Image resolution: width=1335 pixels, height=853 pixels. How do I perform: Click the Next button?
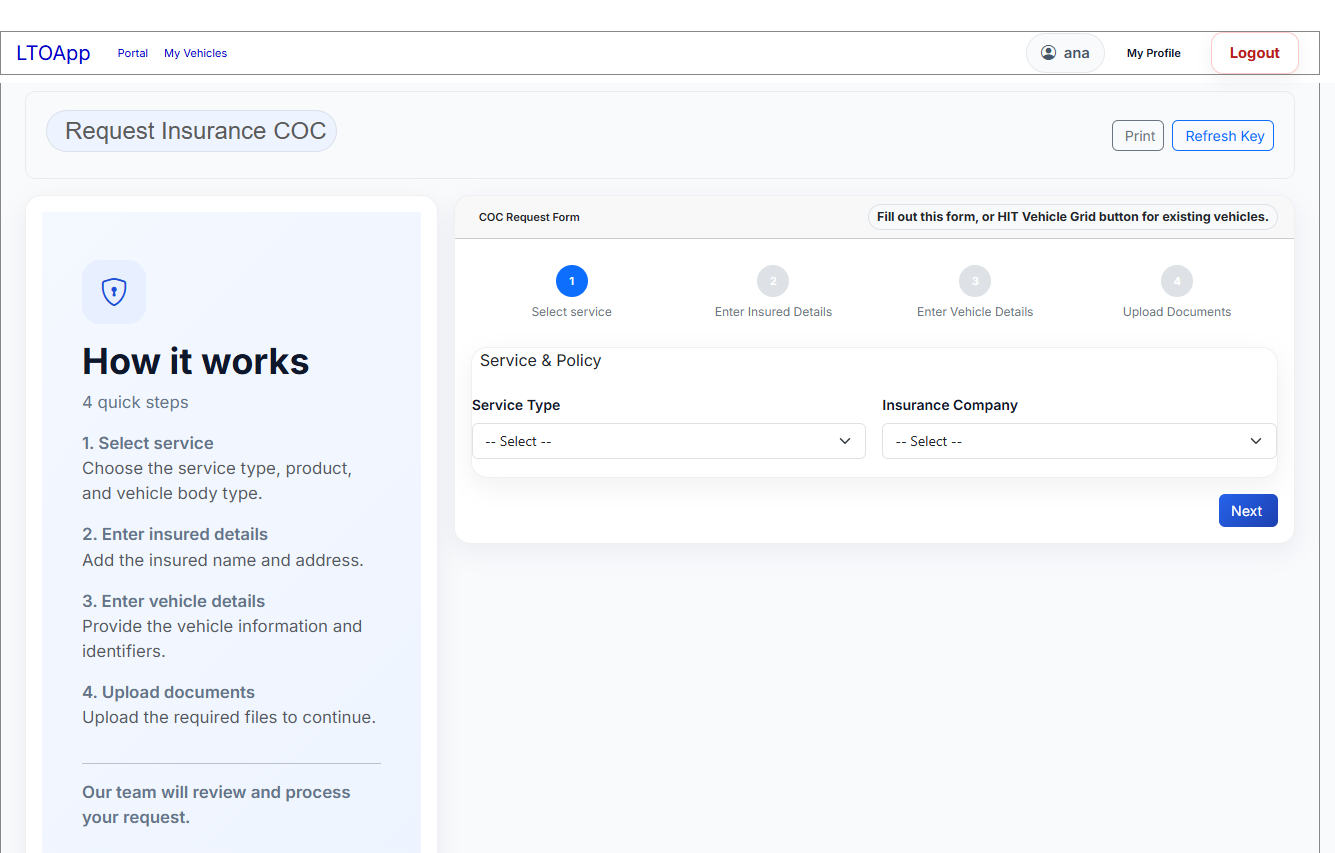tap(1247, 510)
